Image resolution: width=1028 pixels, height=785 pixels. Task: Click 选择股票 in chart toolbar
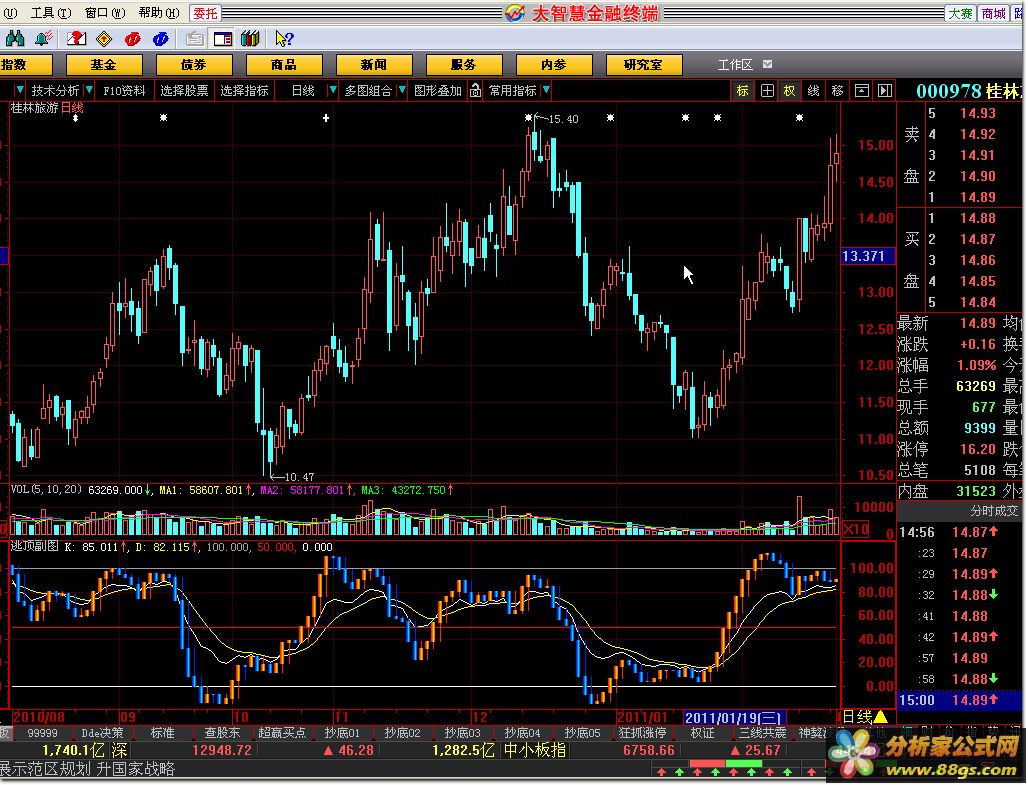pos(184,91)
